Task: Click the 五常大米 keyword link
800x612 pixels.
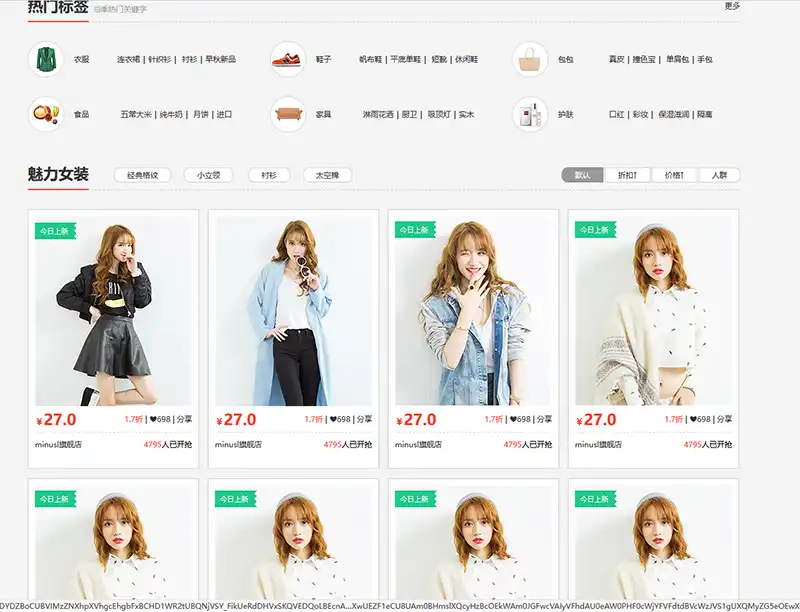Action: (x=136, y=114)
